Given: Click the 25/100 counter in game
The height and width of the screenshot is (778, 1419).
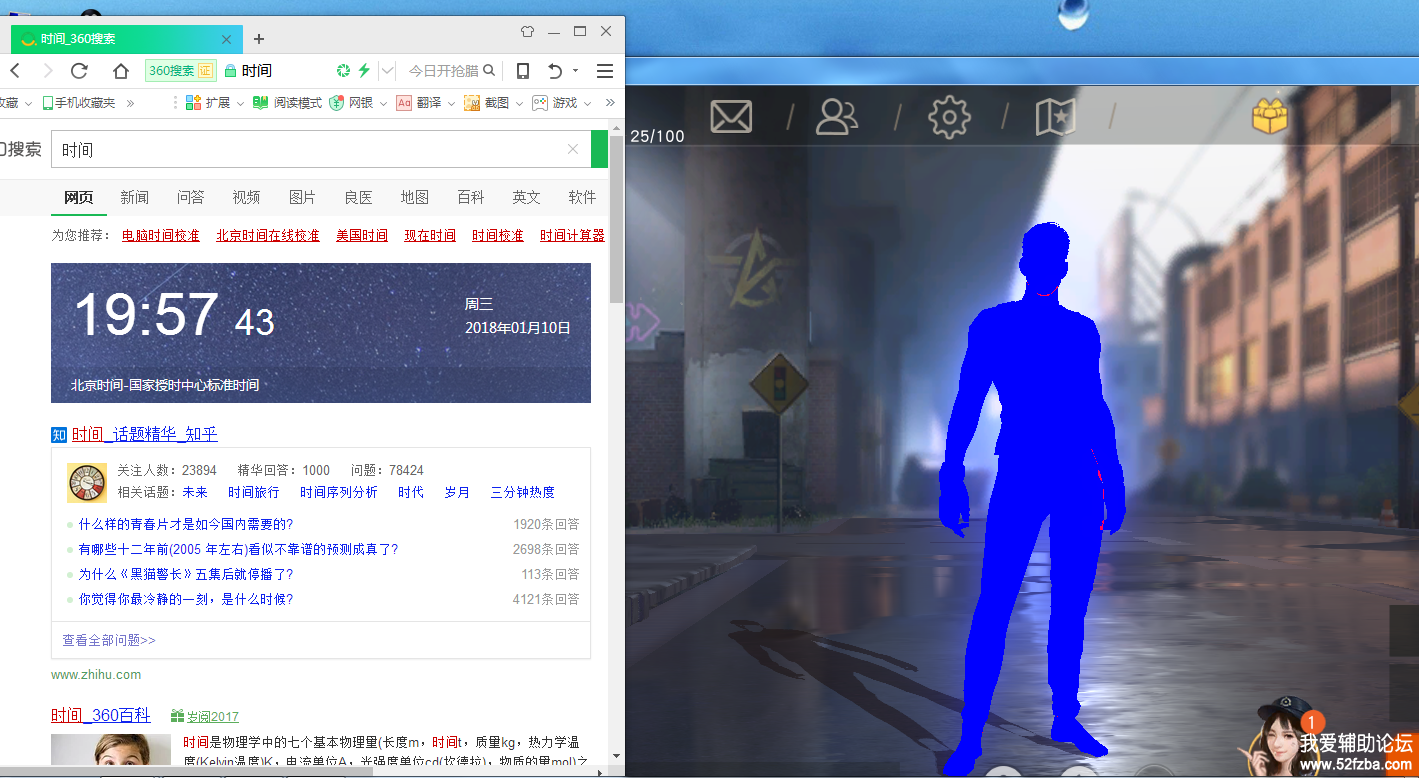Looking at the screenshot, I should point(657,136).
